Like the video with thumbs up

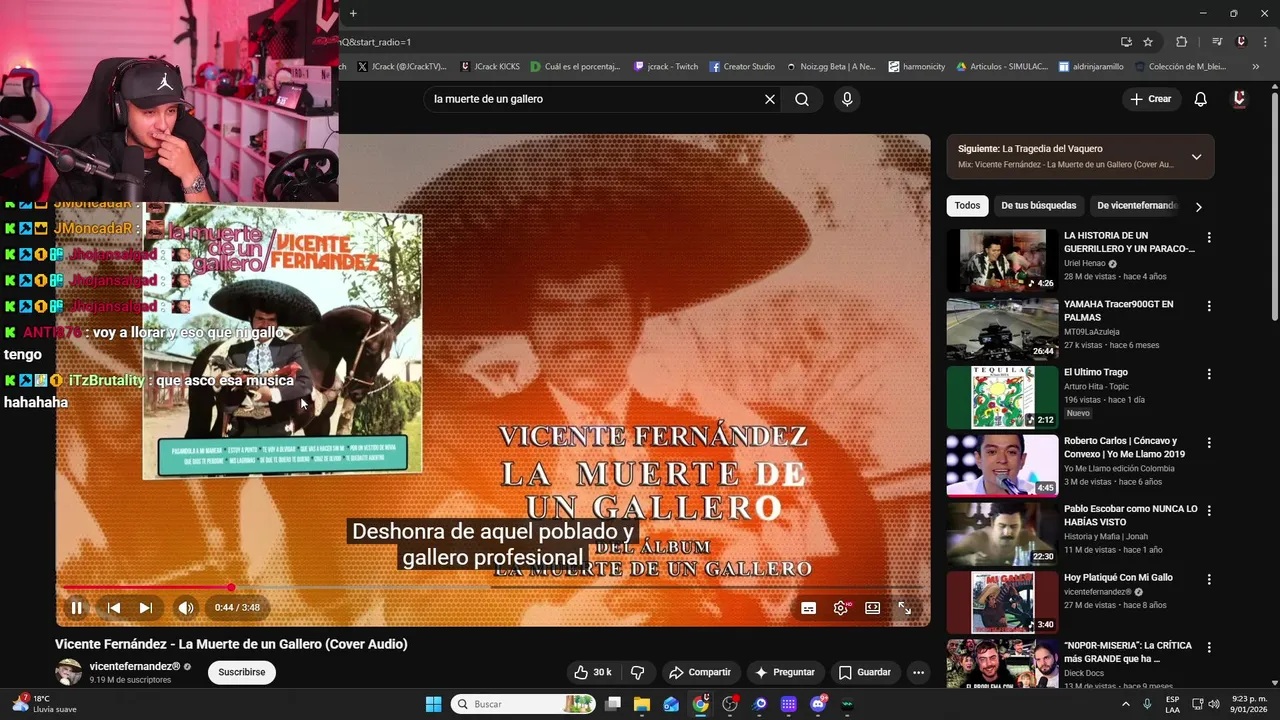point(592,672)
